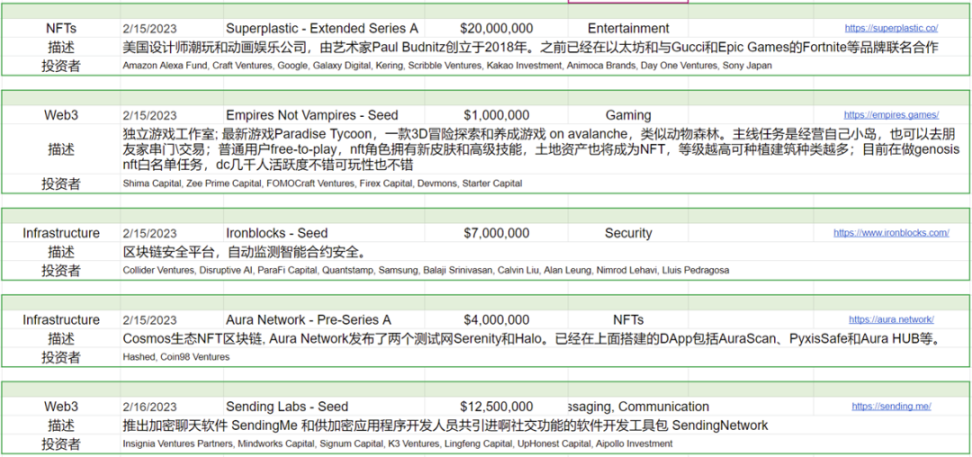This screenshot has height=457, width=972.
Task: Select the Paradise Tycoon description text
Action: [541, 149]
